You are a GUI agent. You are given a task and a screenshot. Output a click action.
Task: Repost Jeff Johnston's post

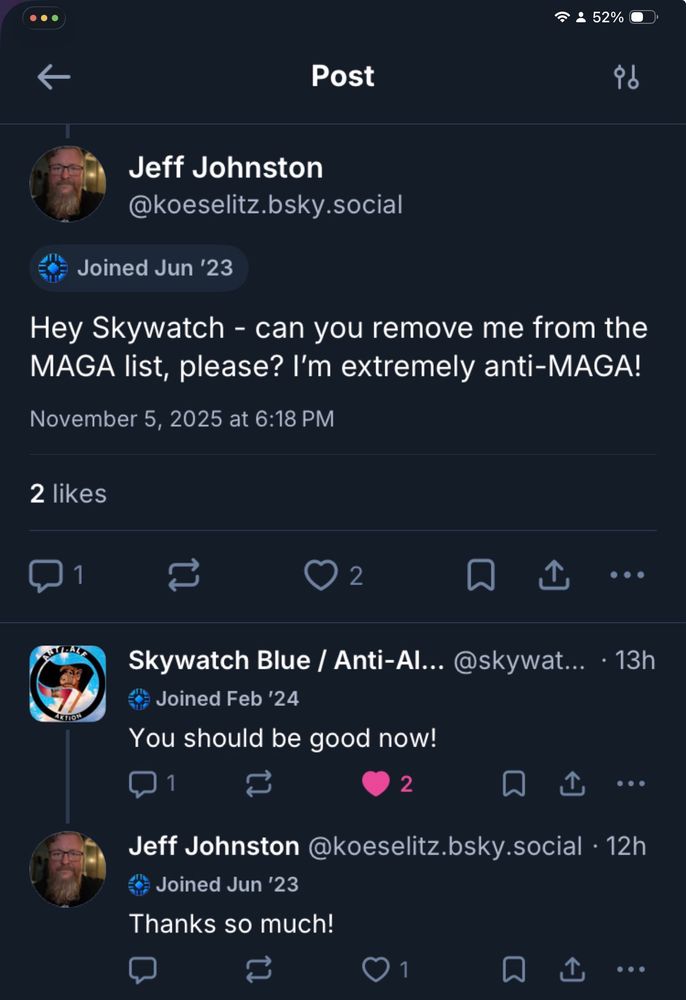pyautogui.click(x=183, y=575)
